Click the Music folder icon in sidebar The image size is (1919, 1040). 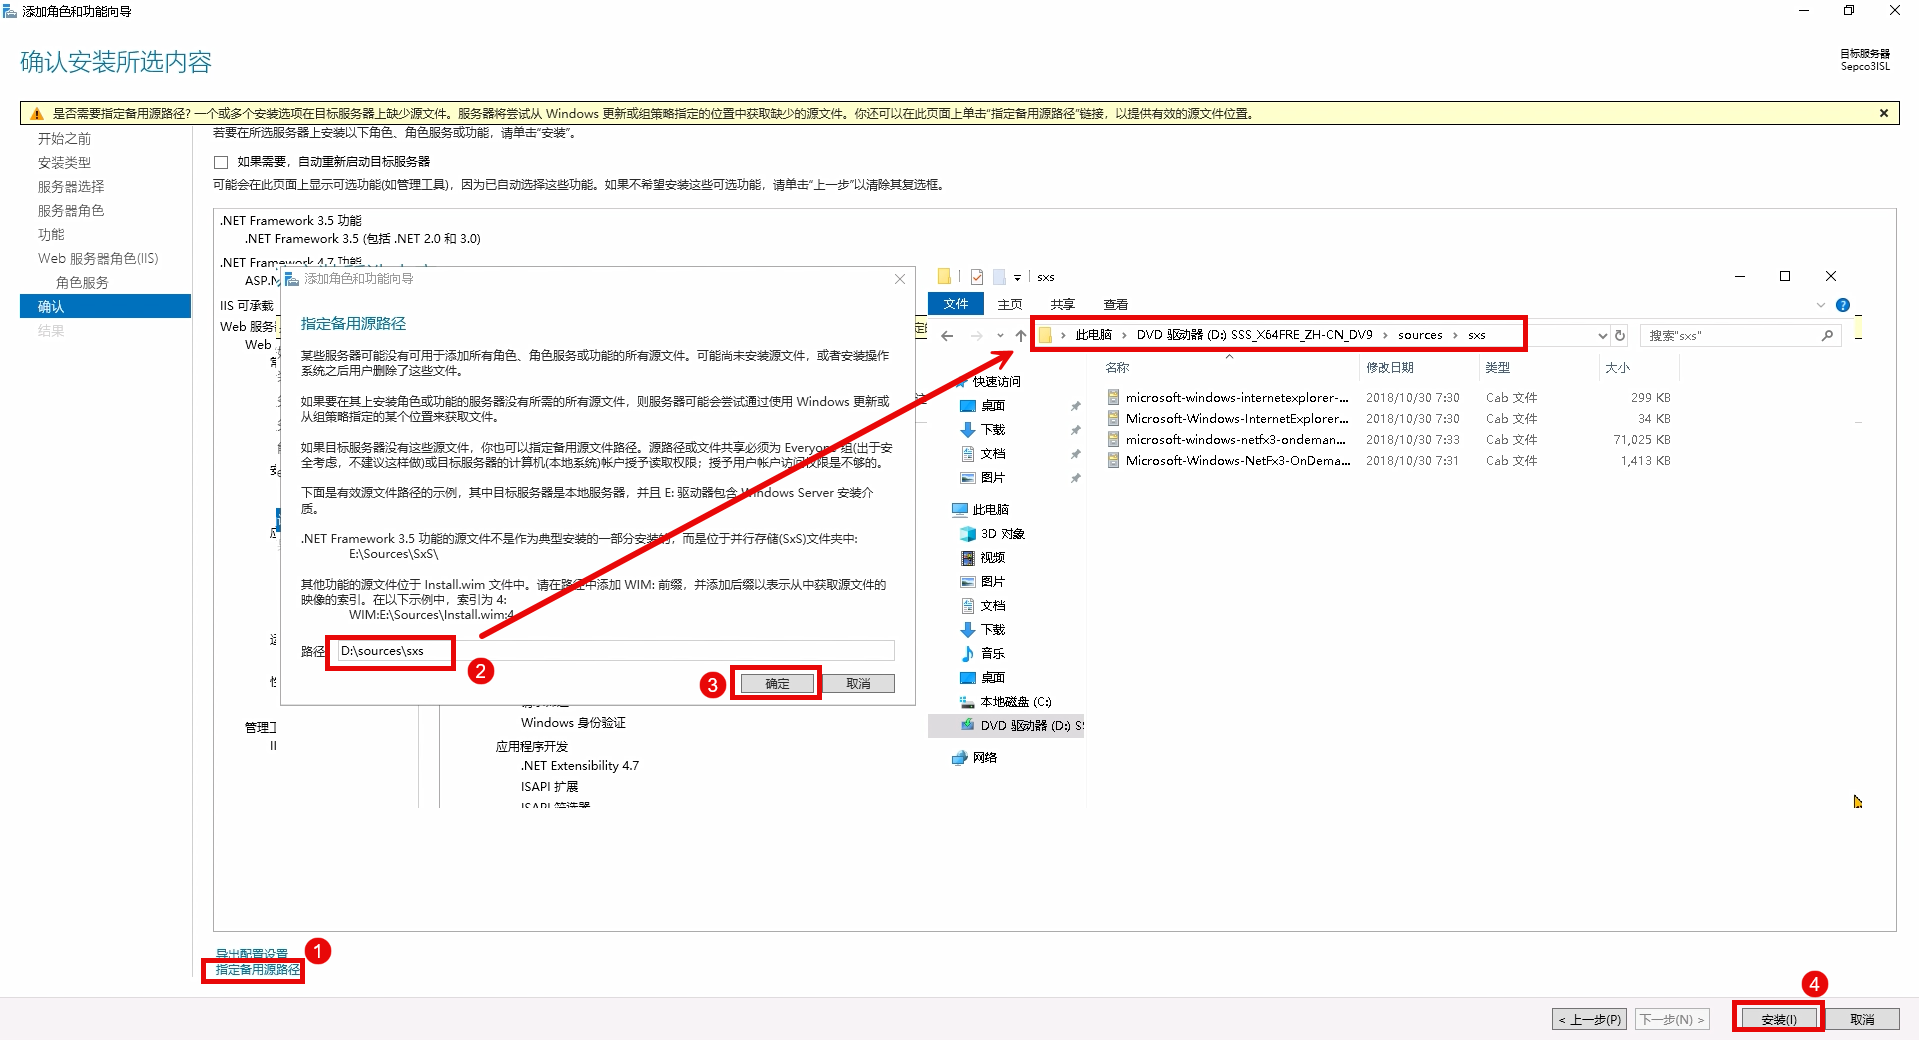pos(967,654)
